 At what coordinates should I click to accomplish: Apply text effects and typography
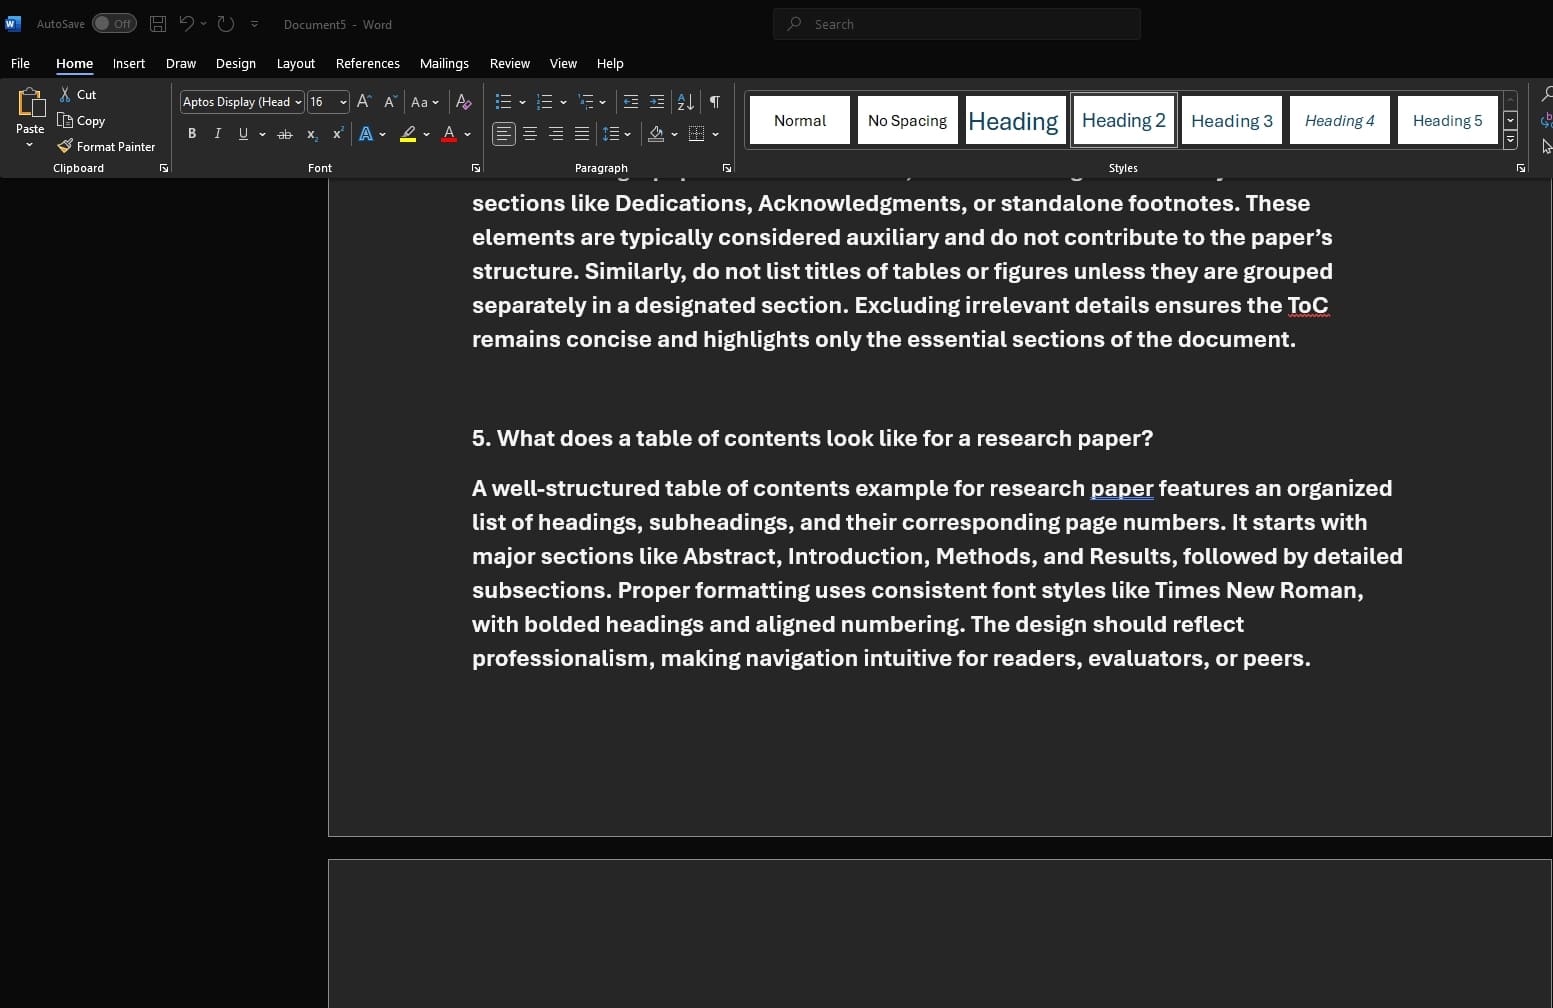pos(366,134)
